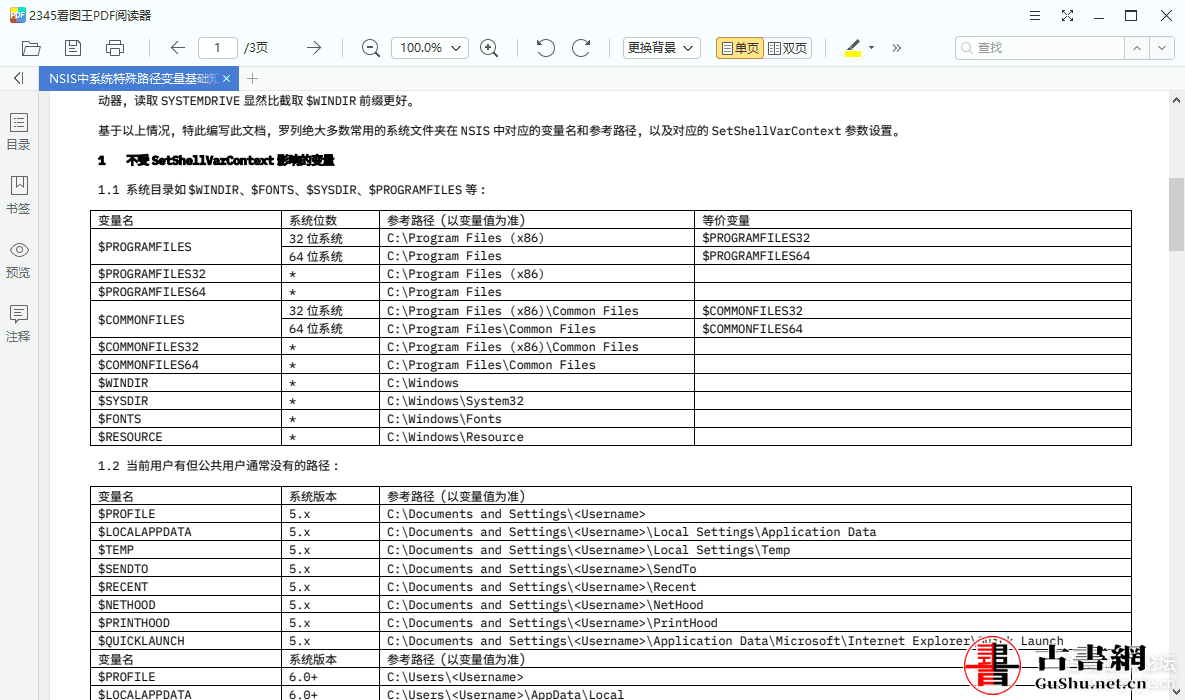Collapse the left sidebar panel
This screenshot has width=1185, height=700.
point(18,78)
